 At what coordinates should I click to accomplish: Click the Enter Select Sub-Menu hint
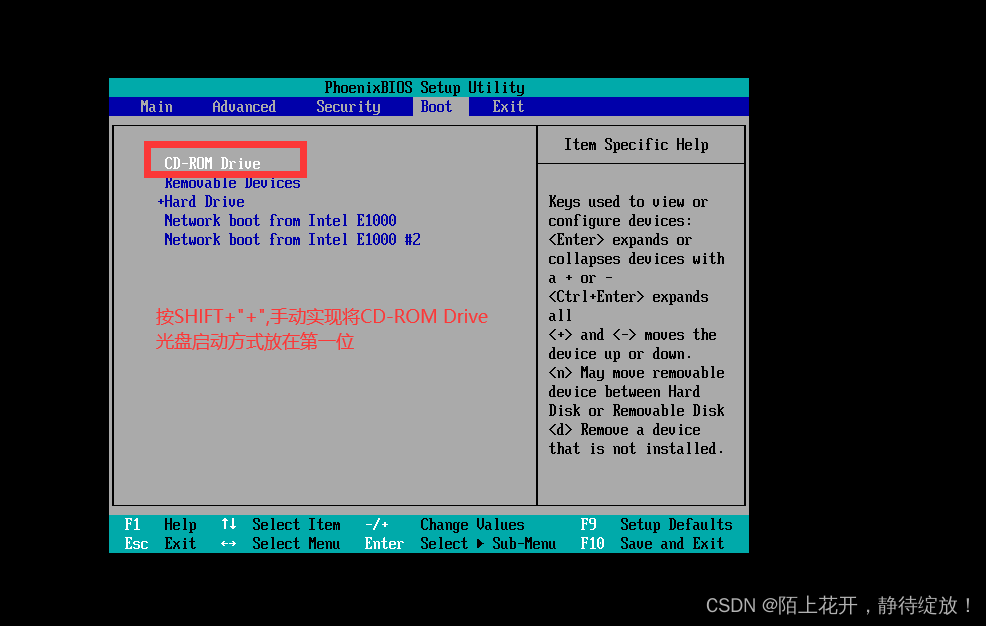click(460, 543)
